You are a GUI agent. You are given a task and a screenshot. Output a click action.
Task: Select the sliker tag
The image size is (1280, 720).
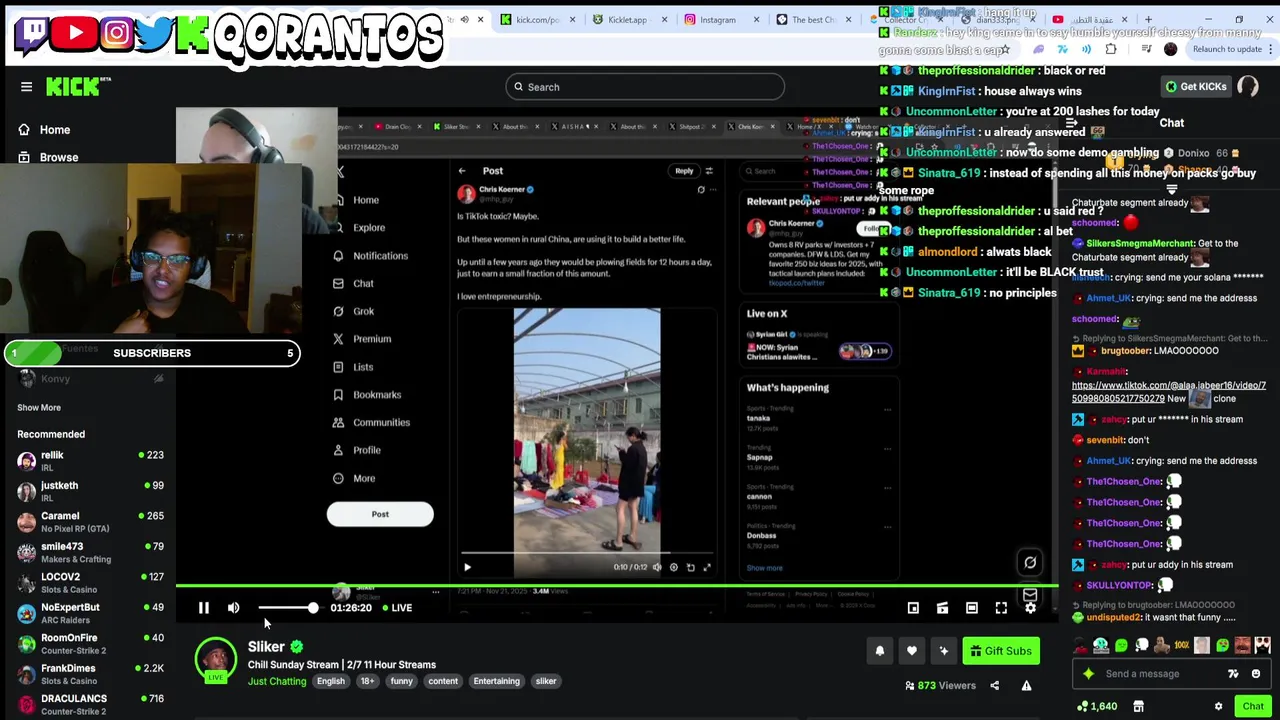(545, 681)
